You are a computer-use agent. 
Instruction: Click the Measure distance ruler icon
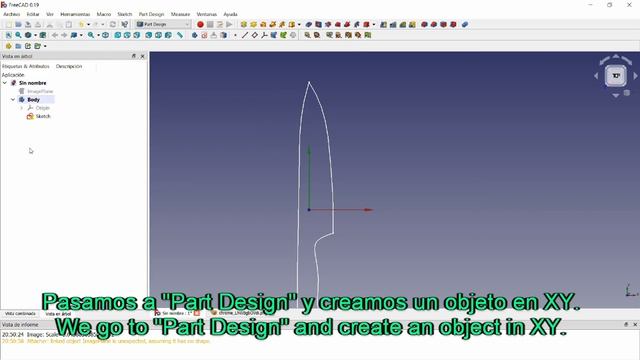pos(180,35)
